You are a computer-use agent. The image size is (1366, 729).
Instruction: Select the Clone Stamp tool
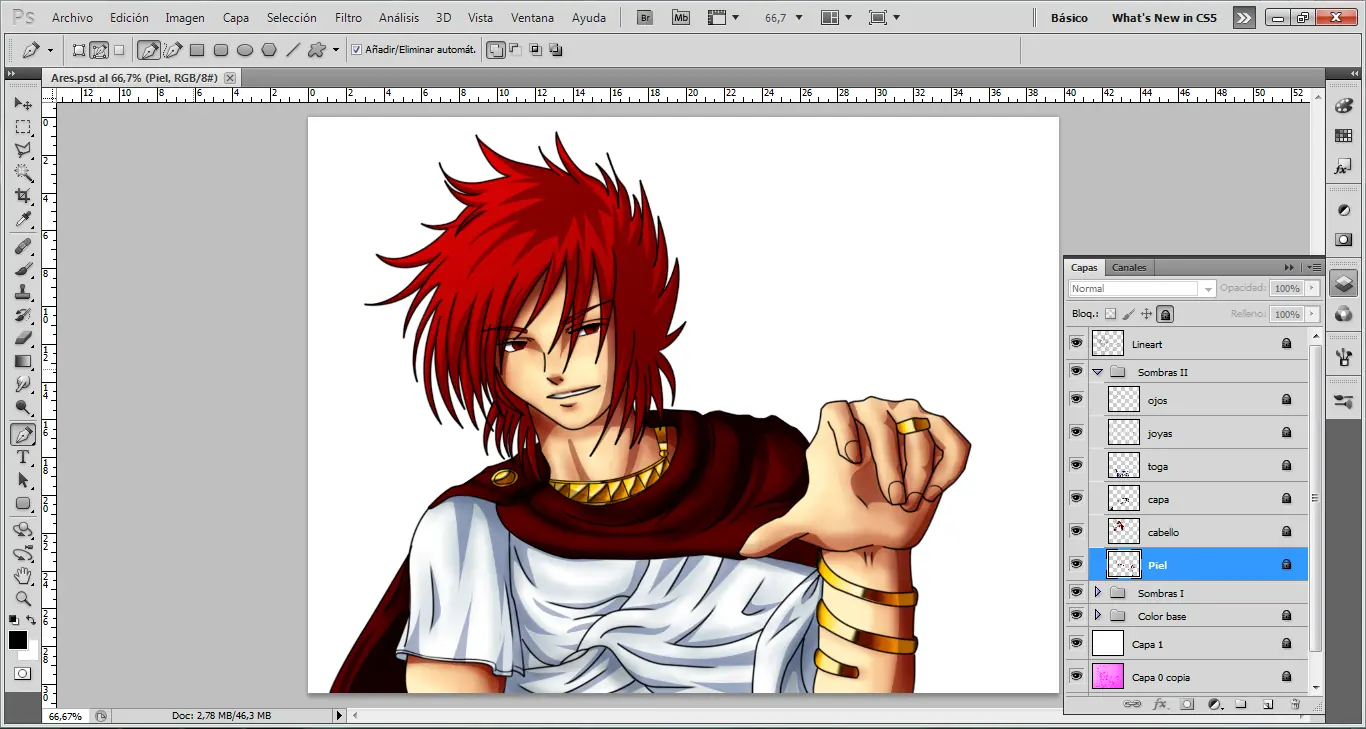(x=22, y=292)
